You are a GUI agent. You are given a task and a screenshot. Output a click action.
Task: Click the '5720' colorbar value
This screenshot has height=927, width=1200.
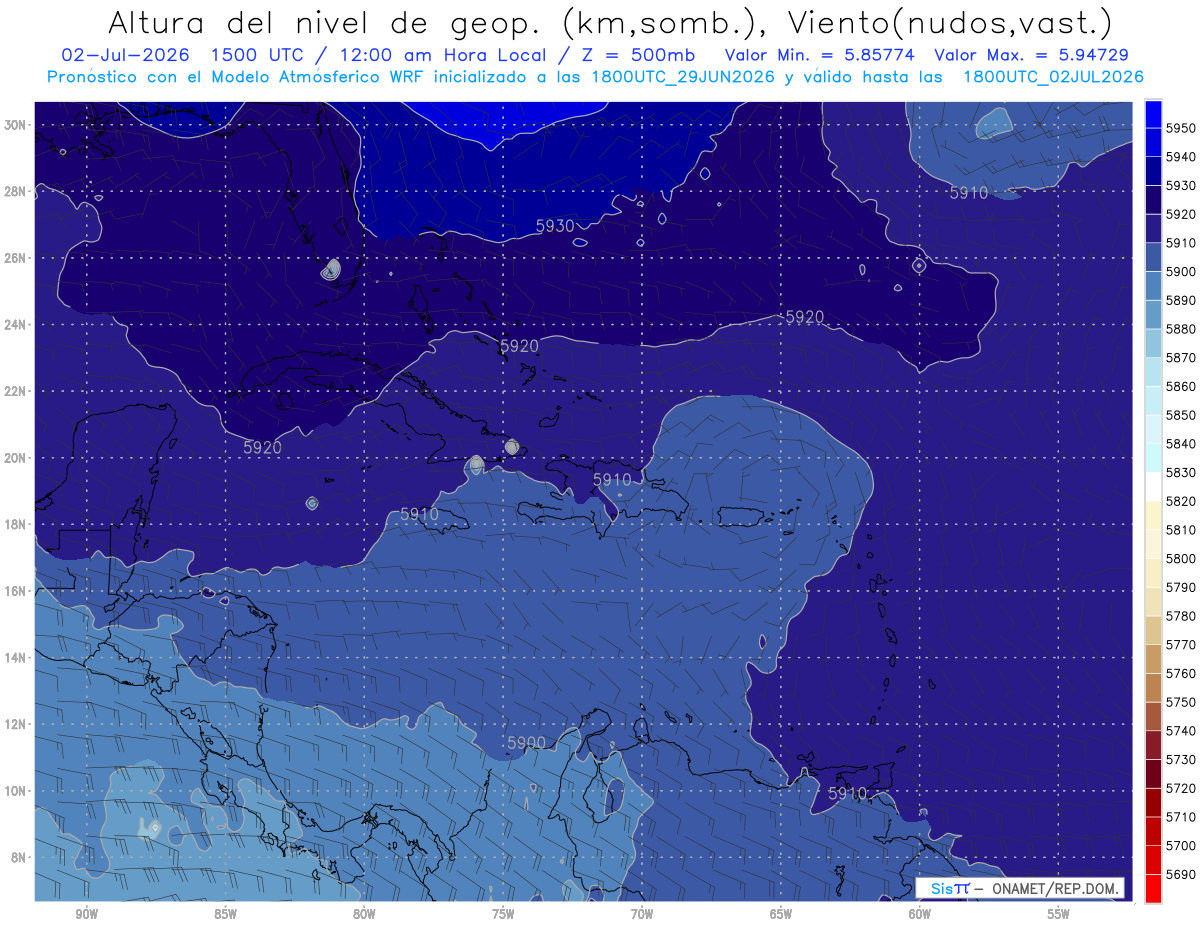[1181, 788]
